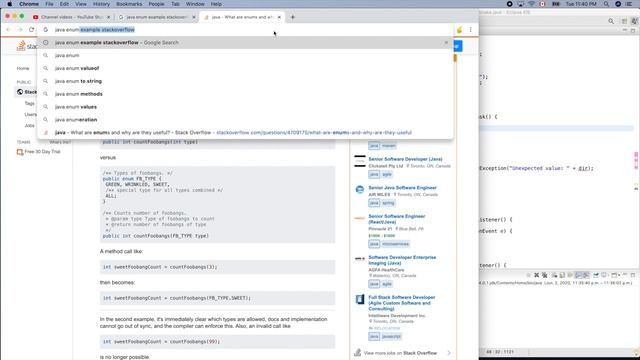Maximize the Eclipse console view
The width and height of the screenshot is (640, 360).
(633, 275)
